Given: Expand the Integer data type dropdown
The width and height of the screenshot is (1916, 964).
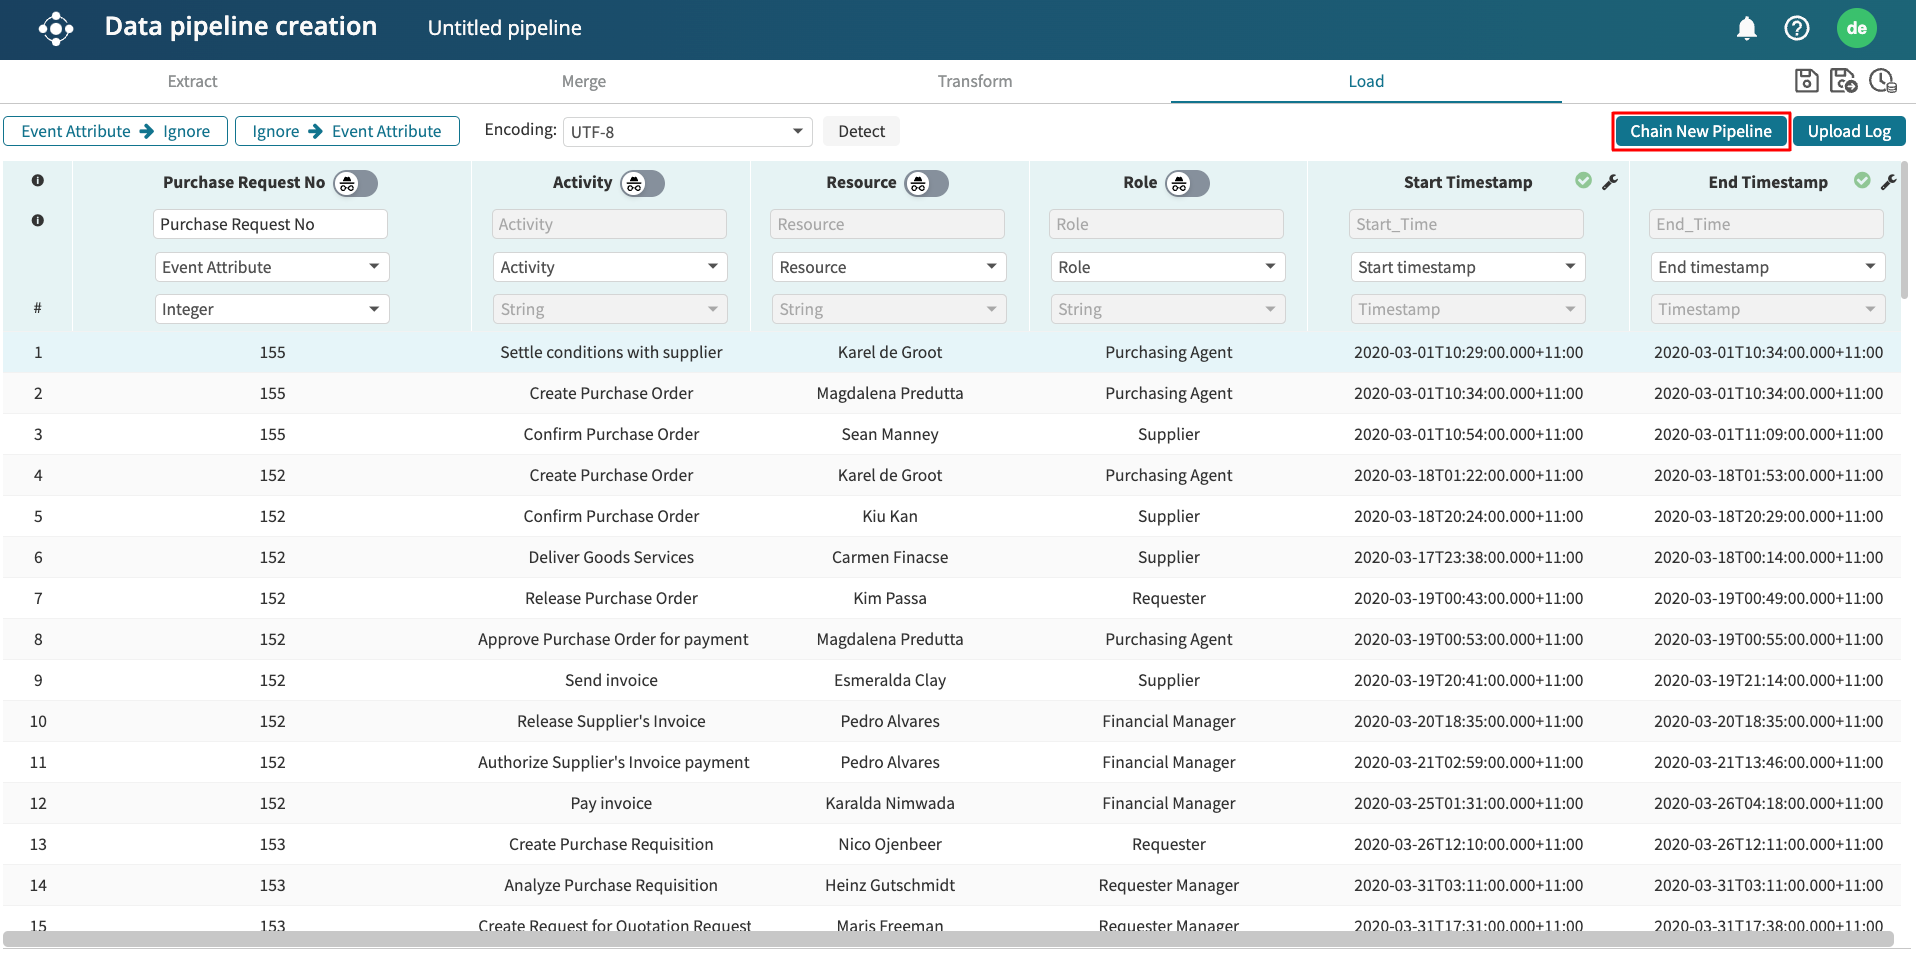Looking at the screenshot, I should 271,310.
